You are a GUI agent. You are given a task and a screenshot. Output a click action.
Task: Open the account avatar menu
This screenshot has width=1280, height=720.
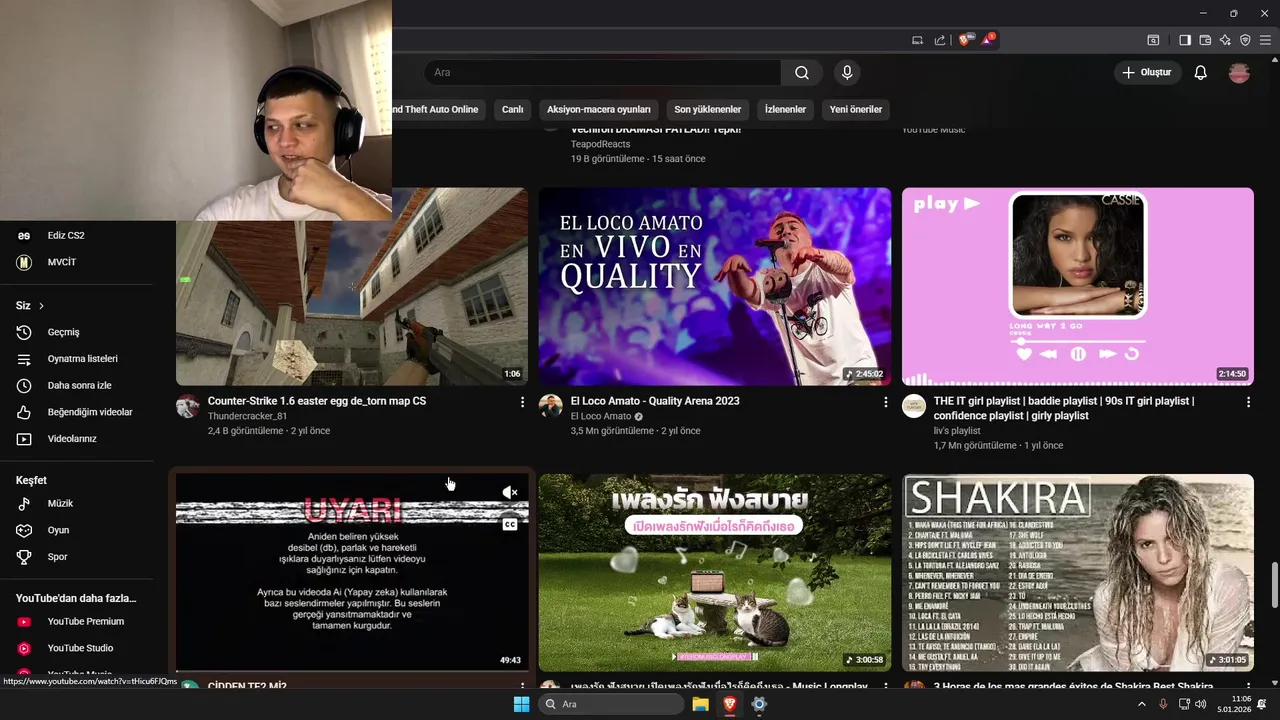(1239, 72)
